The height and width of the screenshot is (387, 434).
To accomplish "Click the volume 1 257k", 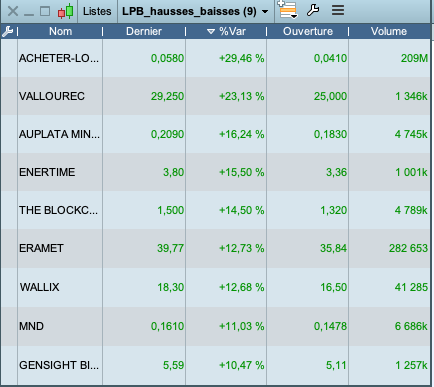I will 411,365.
